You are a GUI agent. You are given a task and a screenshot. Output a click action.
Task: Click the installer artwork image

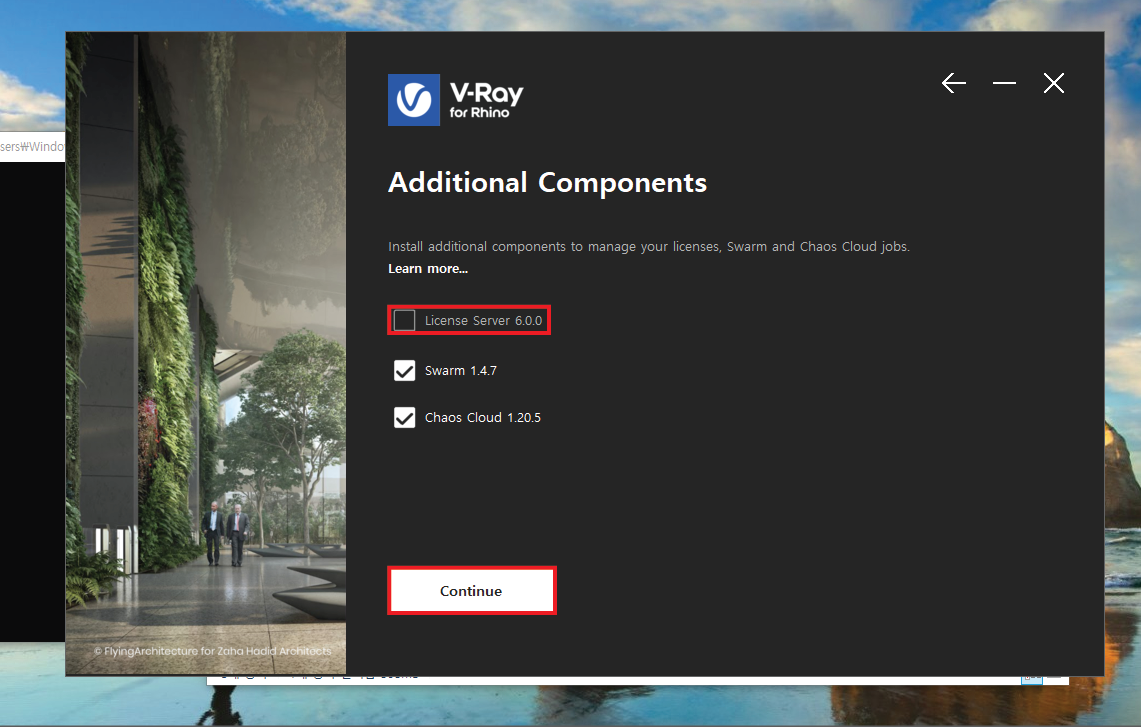(206, 353)
